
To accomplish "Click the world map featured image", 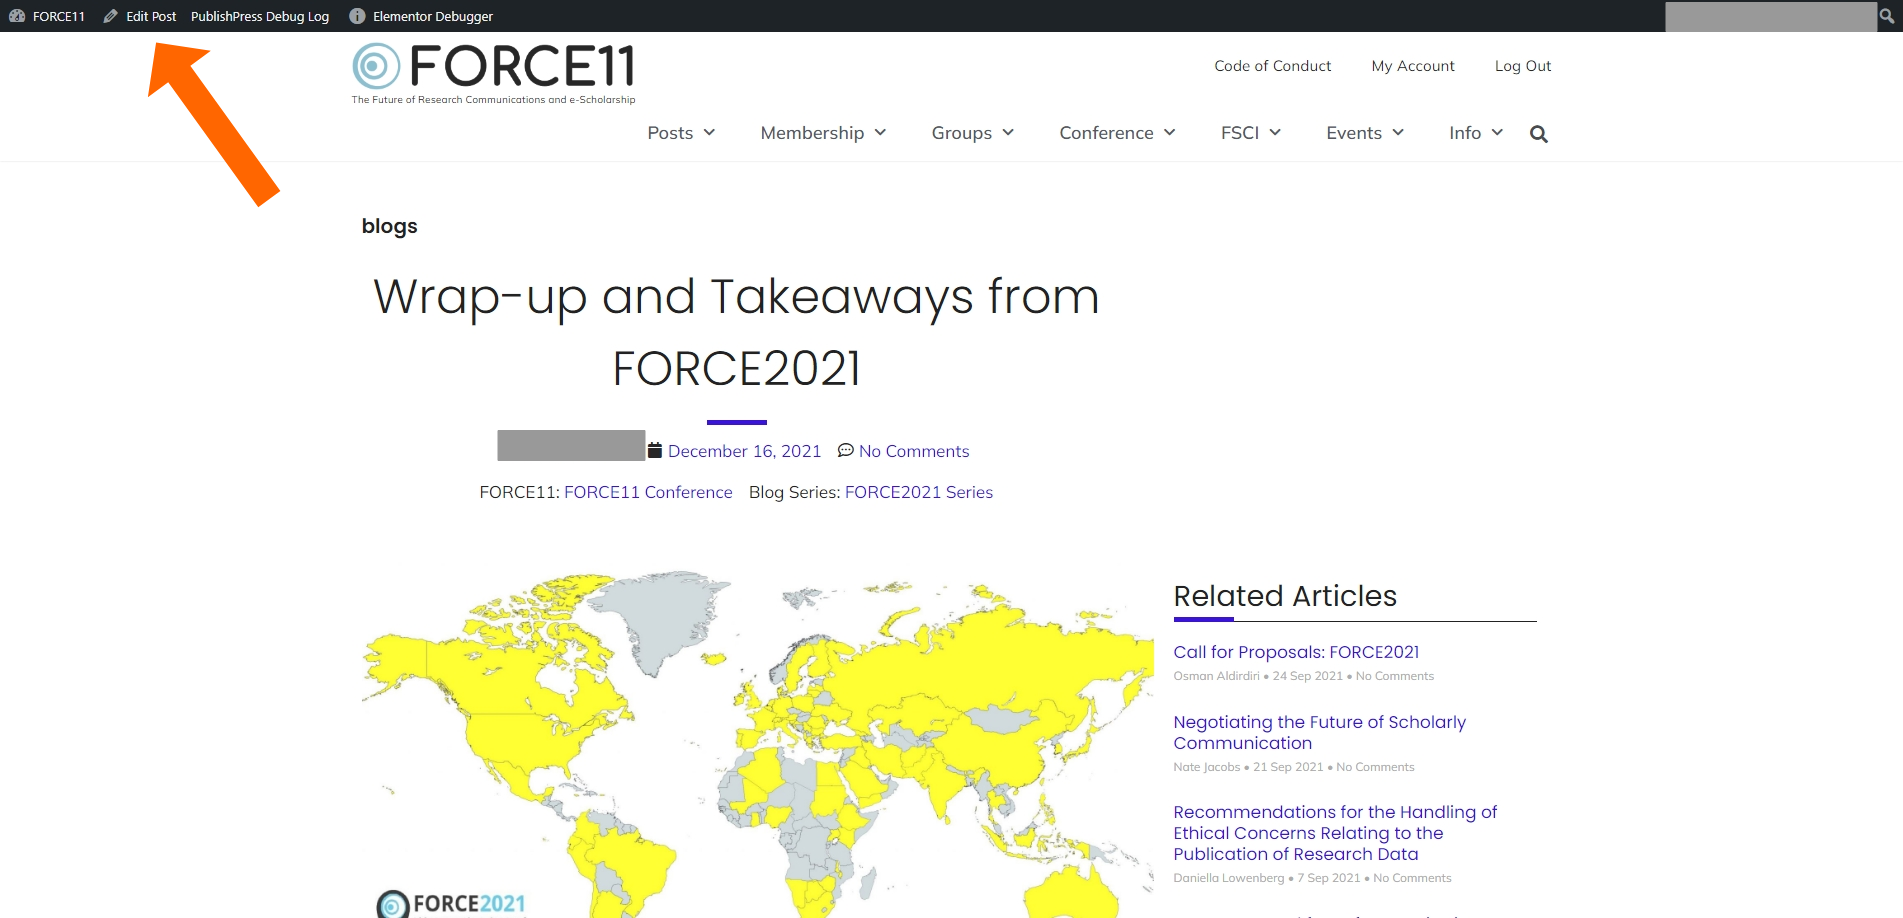I will [x=758, y=745].
